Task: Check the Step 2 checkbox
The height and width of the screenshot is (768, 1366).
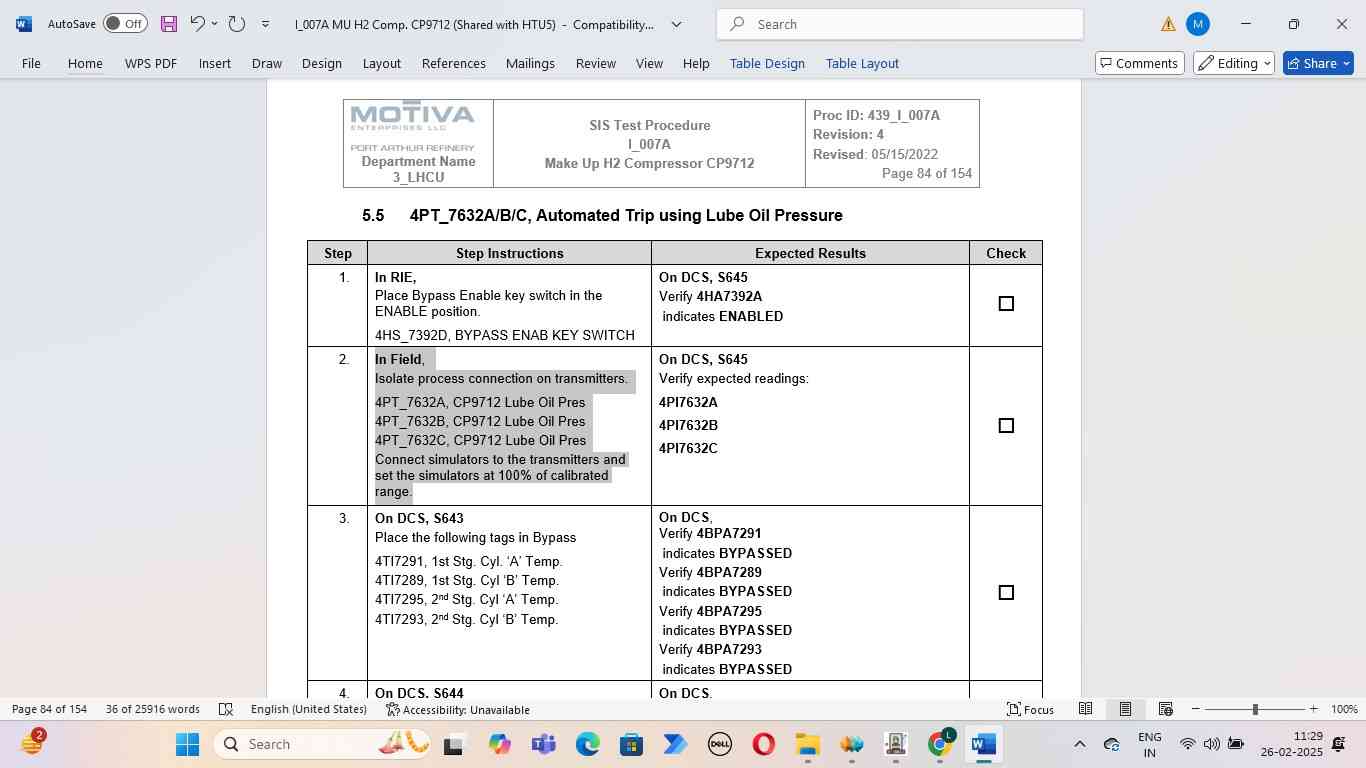Action: coord(1006,426)
